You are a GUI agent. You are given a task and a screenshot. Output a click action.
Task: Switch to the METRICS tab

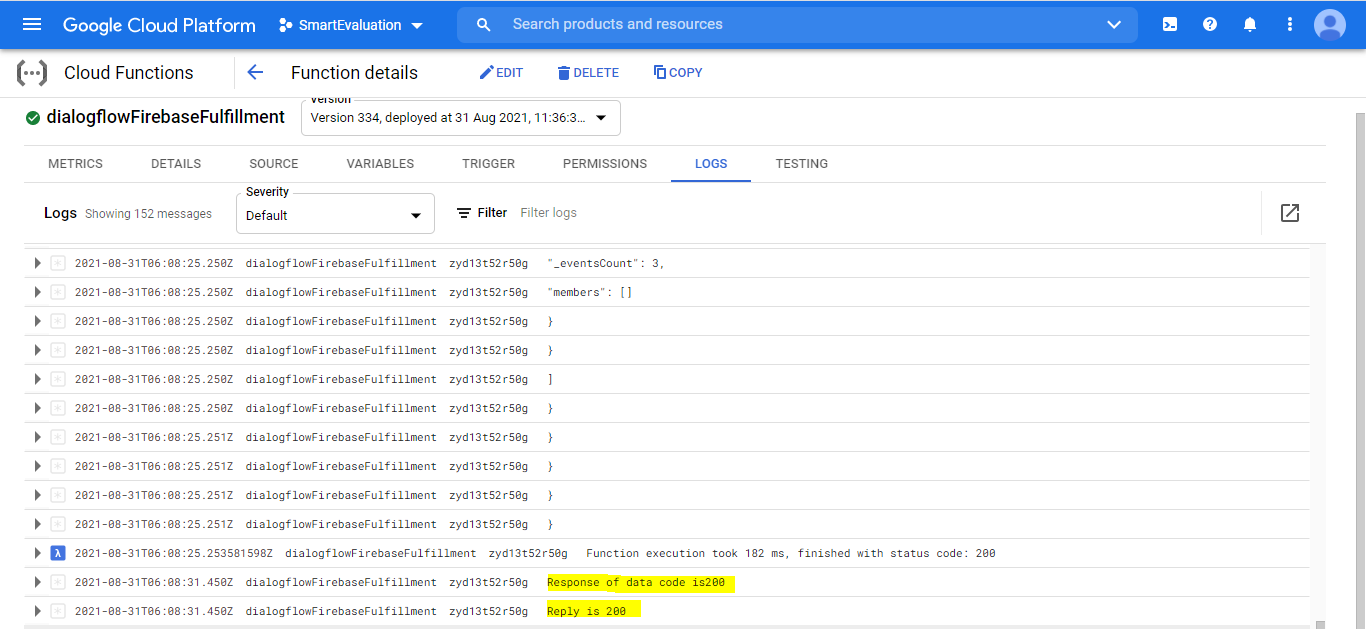pyautogui.click(x=75, y=164)
